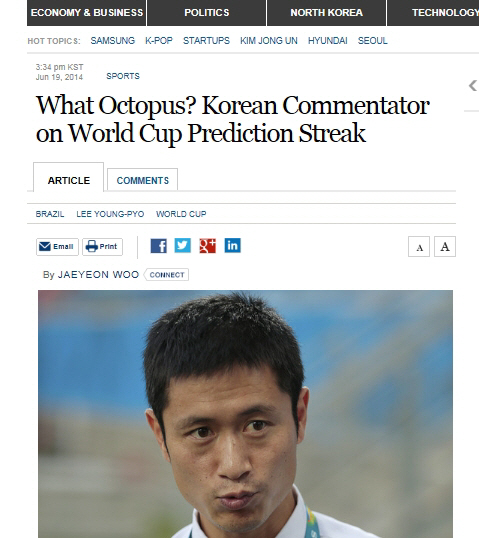Screen dimensions: 479x538
Task: Connect with author Jaeyeon Woo
Action: click(x=166, y=275)
